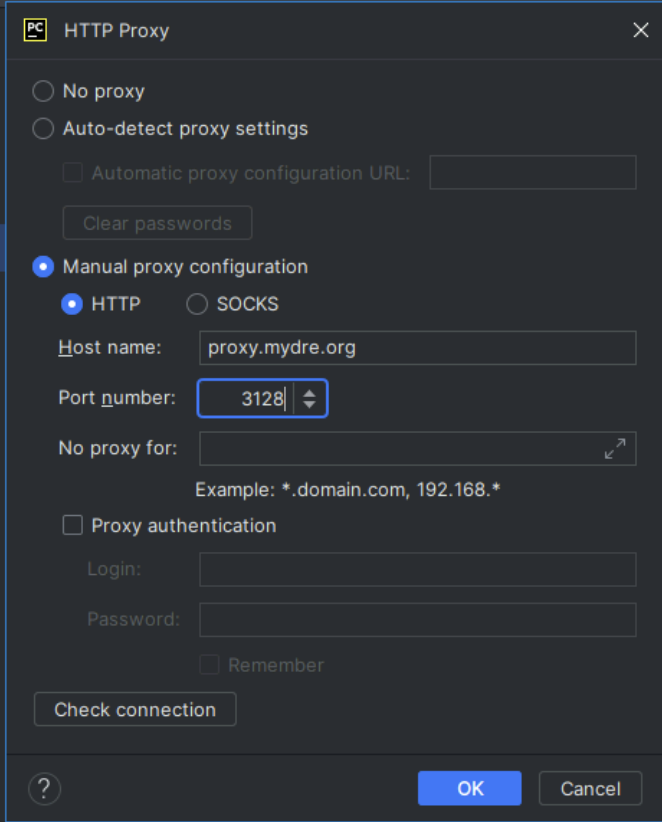Image resolution: width=662 pixels, height=822 pixels.
Task: Decrease port number with down arrow
Action: 309,404
